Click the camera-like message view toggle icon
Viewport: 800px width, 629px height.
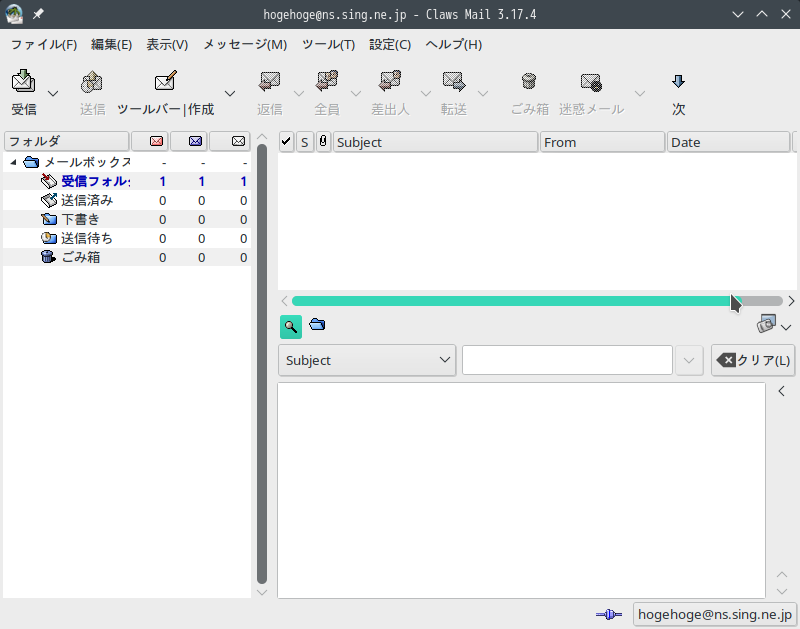click(x=766, y=323)
